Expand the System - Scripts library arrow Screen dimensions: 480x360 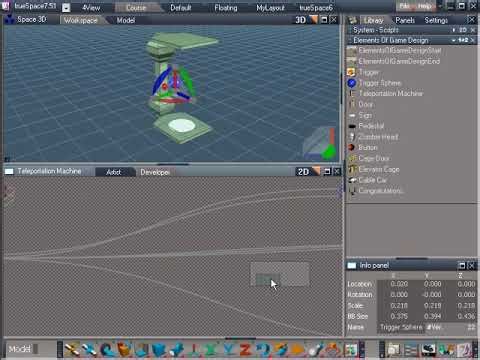pyautogui.click(x=454, y=30)
